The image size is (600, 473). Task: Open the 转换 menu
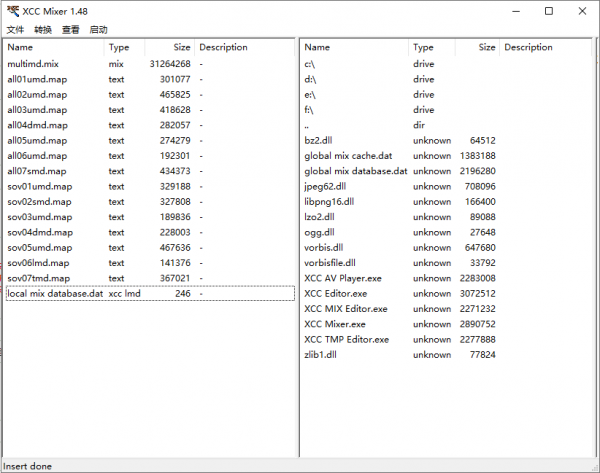pyautogui.click(x=43, y=29)
